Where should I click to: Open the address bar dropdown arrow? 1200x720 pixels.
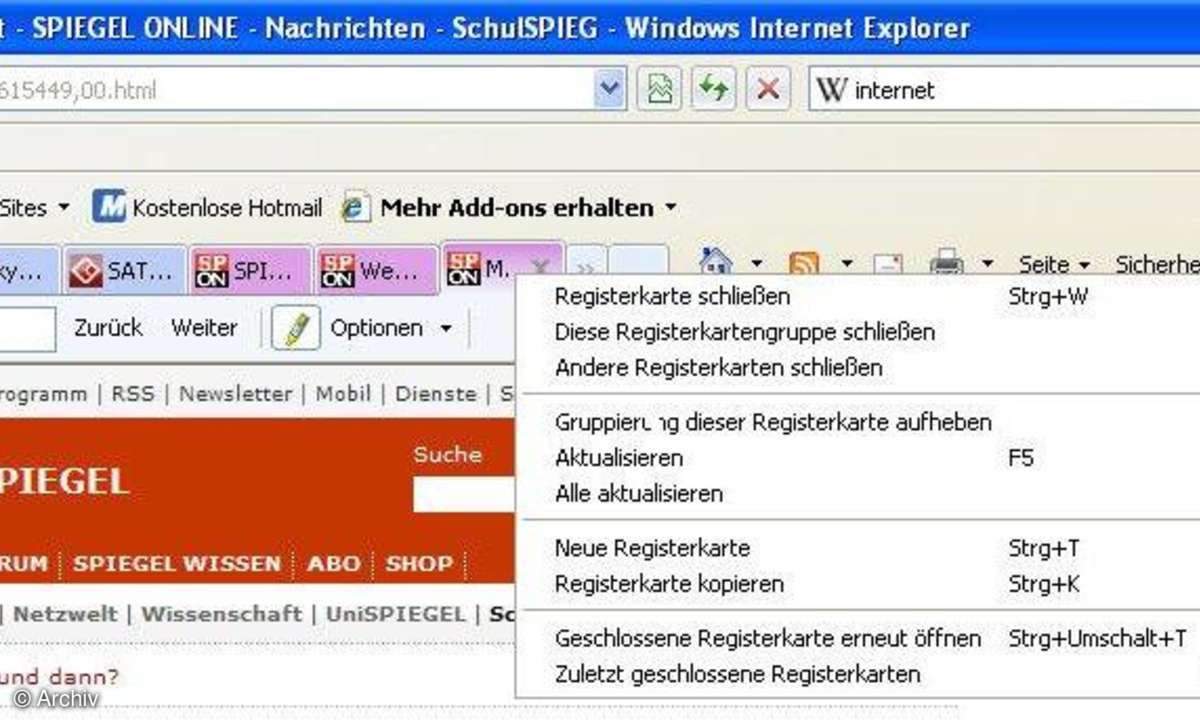pos(610,90)
